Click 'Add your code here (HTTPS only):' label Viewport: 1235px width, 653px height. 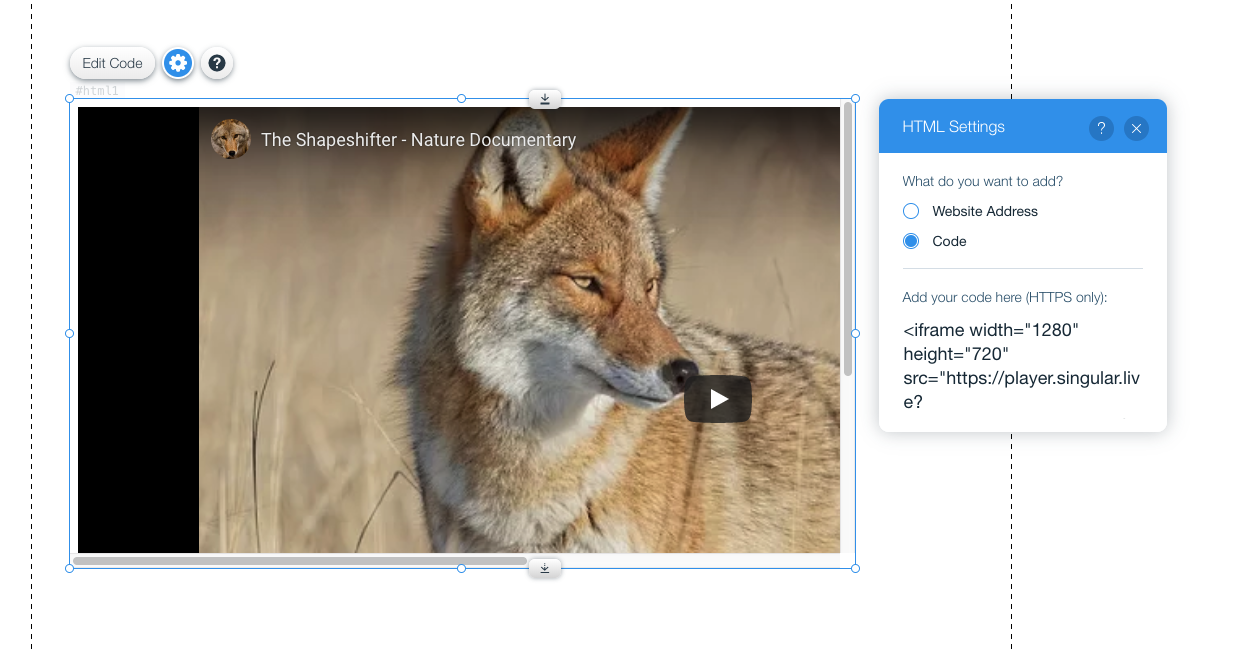1004,298
